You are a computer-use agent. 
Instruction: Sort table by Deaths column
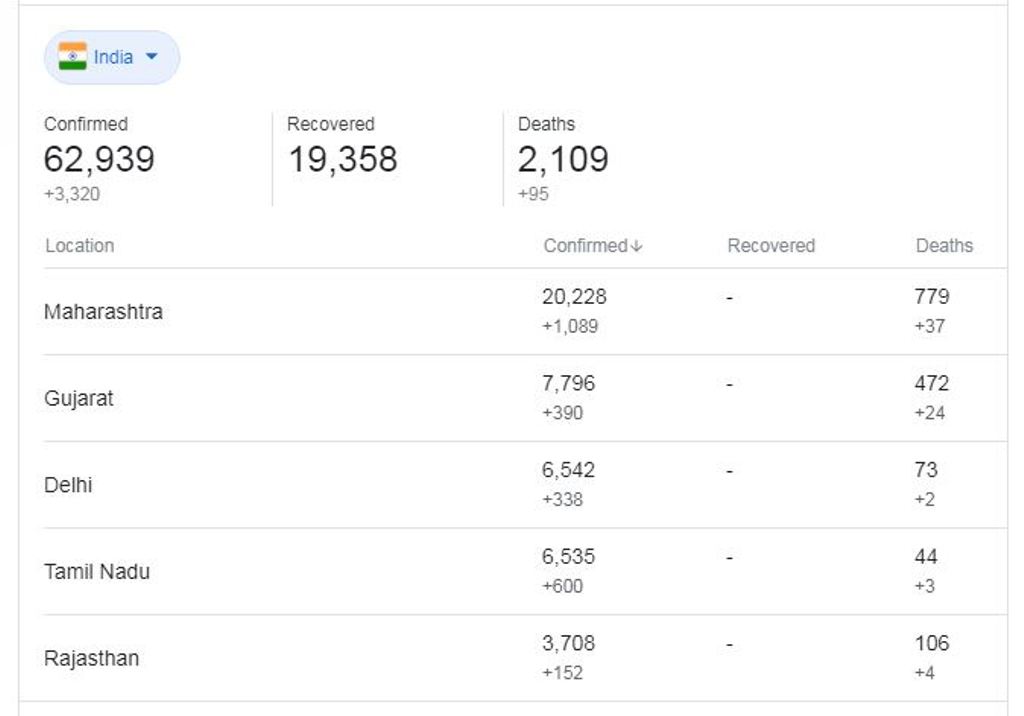pos(944,246)
